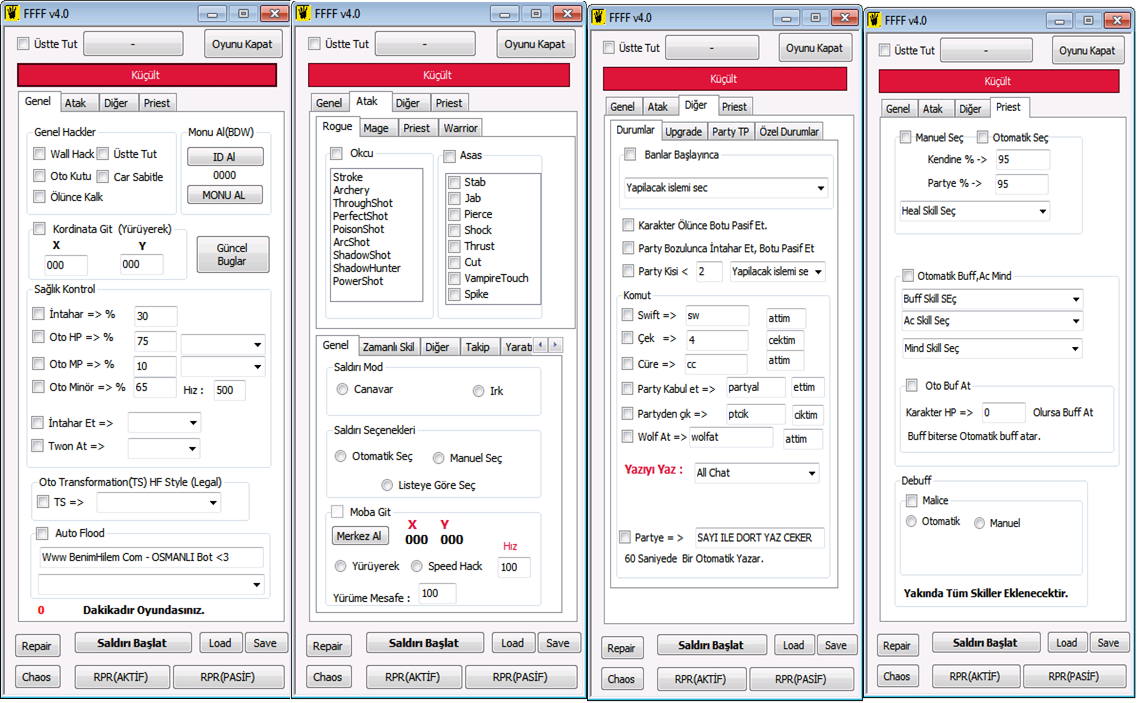Open the Güncel Buglar button

click(232, 255)
